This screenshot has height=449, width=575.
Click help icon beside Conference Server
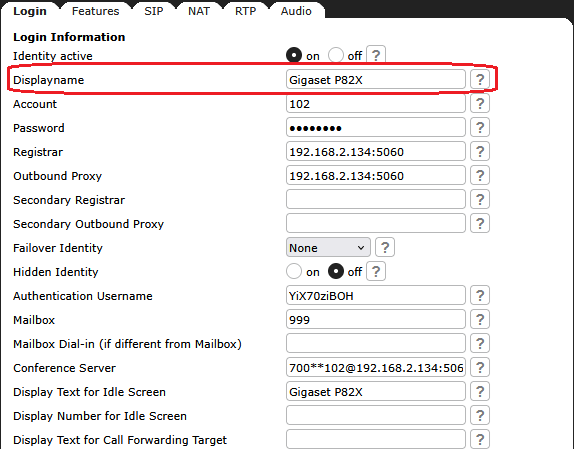(x=480, y=368)
